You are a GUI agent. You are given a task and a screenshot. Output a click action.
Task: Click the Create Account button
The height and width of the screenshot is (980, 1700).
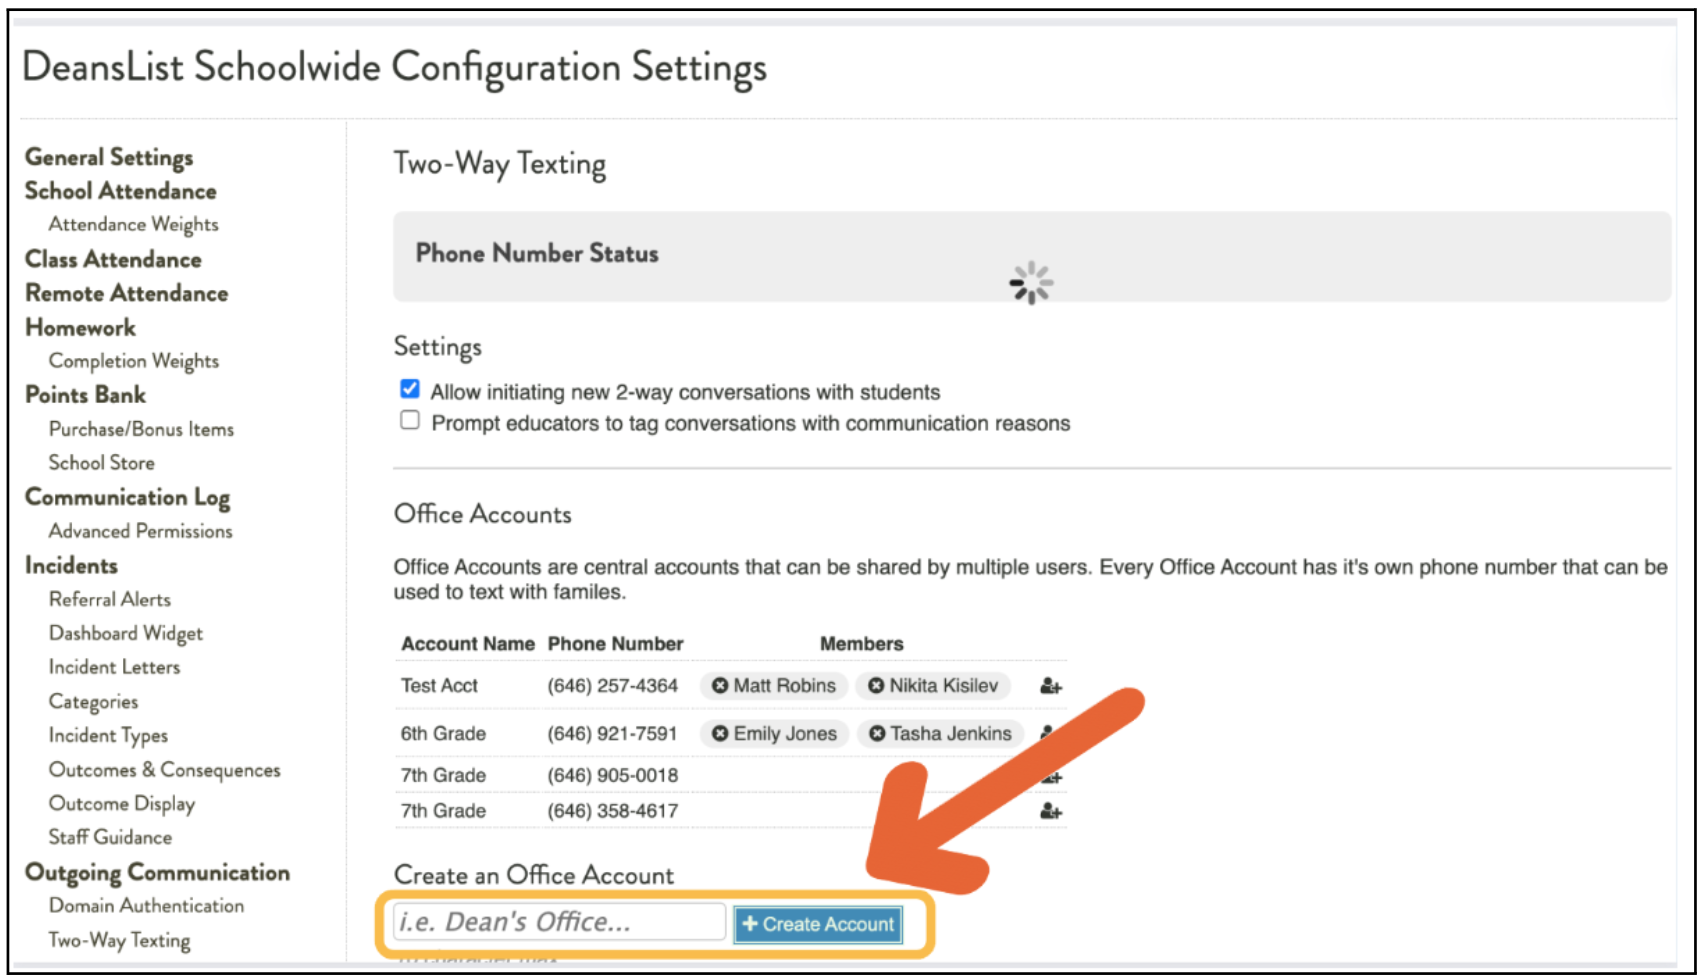[x=818, y=924]
